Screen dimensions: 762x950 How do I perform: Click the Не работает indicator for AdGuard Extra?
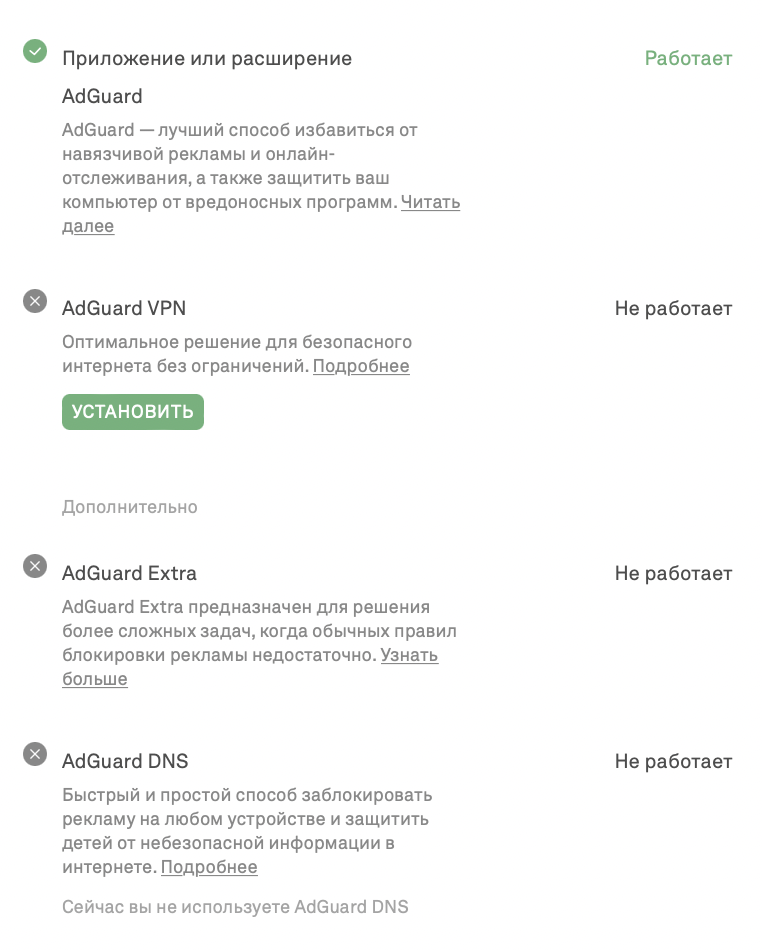[x=673, y=573]
